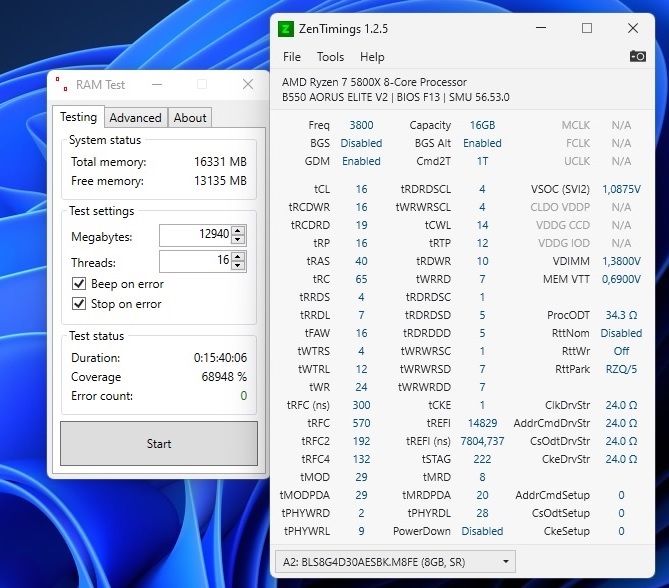The image size is (669, 588).
Task: Click the ProcODT value 34.3 Ω
Action: click(621, 315)
